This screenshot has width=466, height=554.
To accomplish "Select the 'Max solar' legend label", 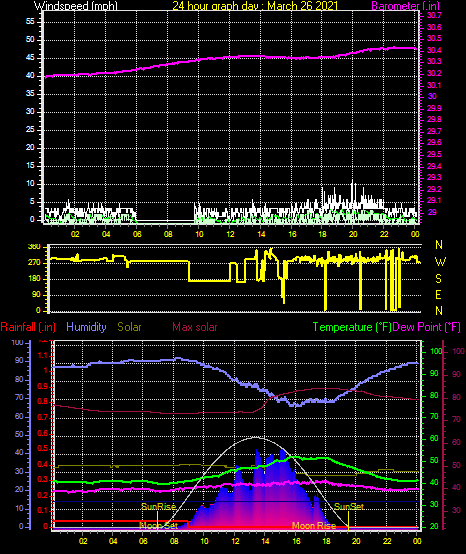I will [x=195, y=327].
